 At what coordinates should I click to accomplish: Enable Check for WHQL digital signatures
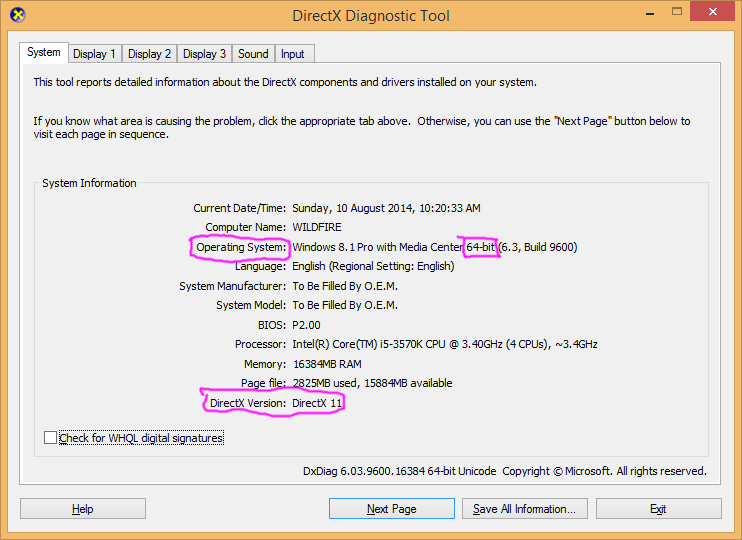point(51,438)
